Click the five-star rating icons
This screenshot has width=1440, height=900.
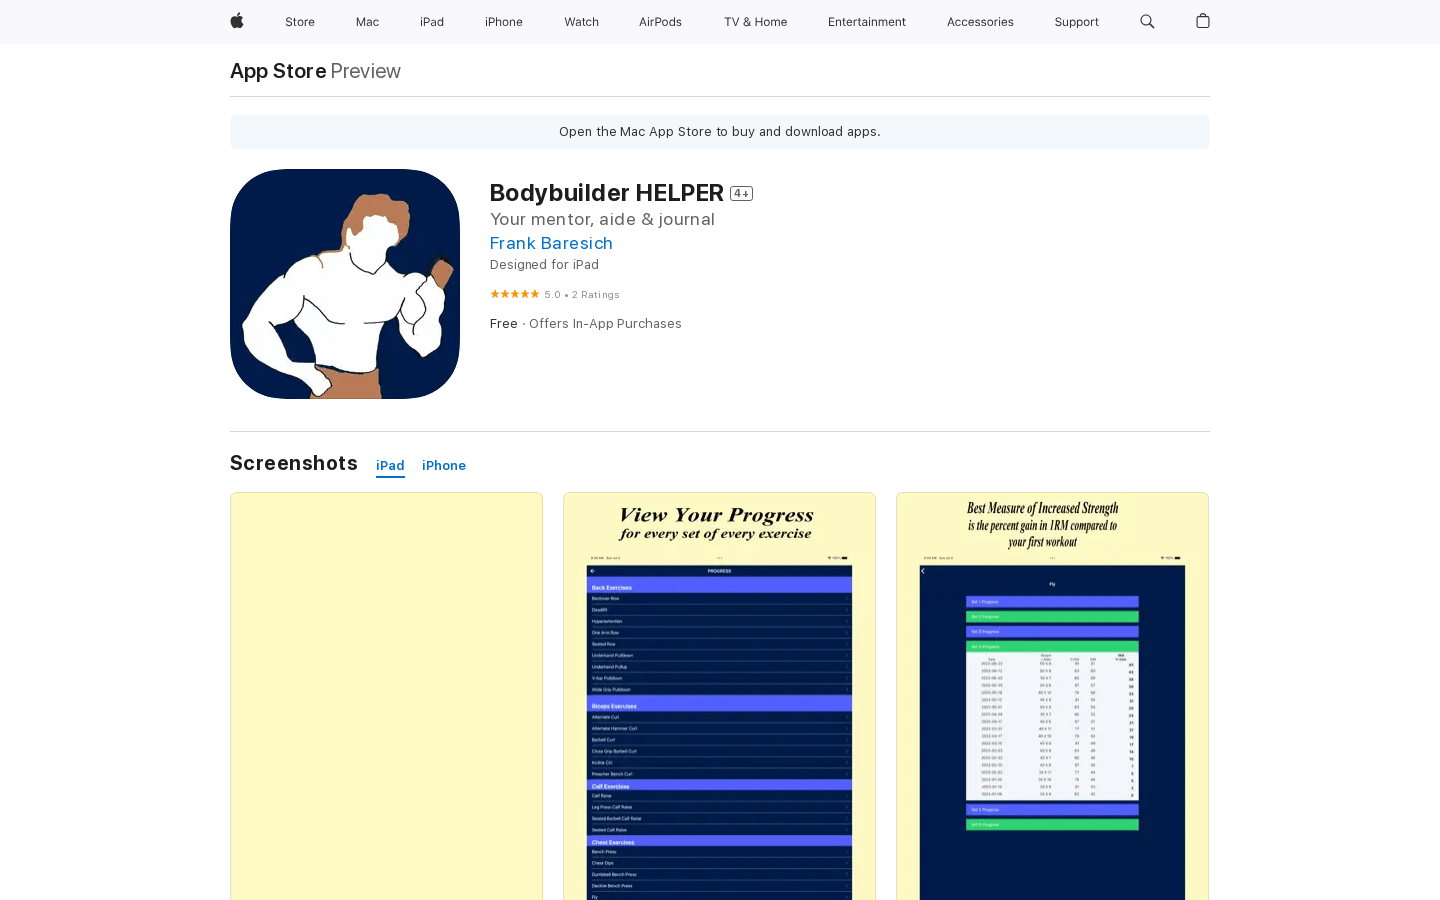point(514,294)
